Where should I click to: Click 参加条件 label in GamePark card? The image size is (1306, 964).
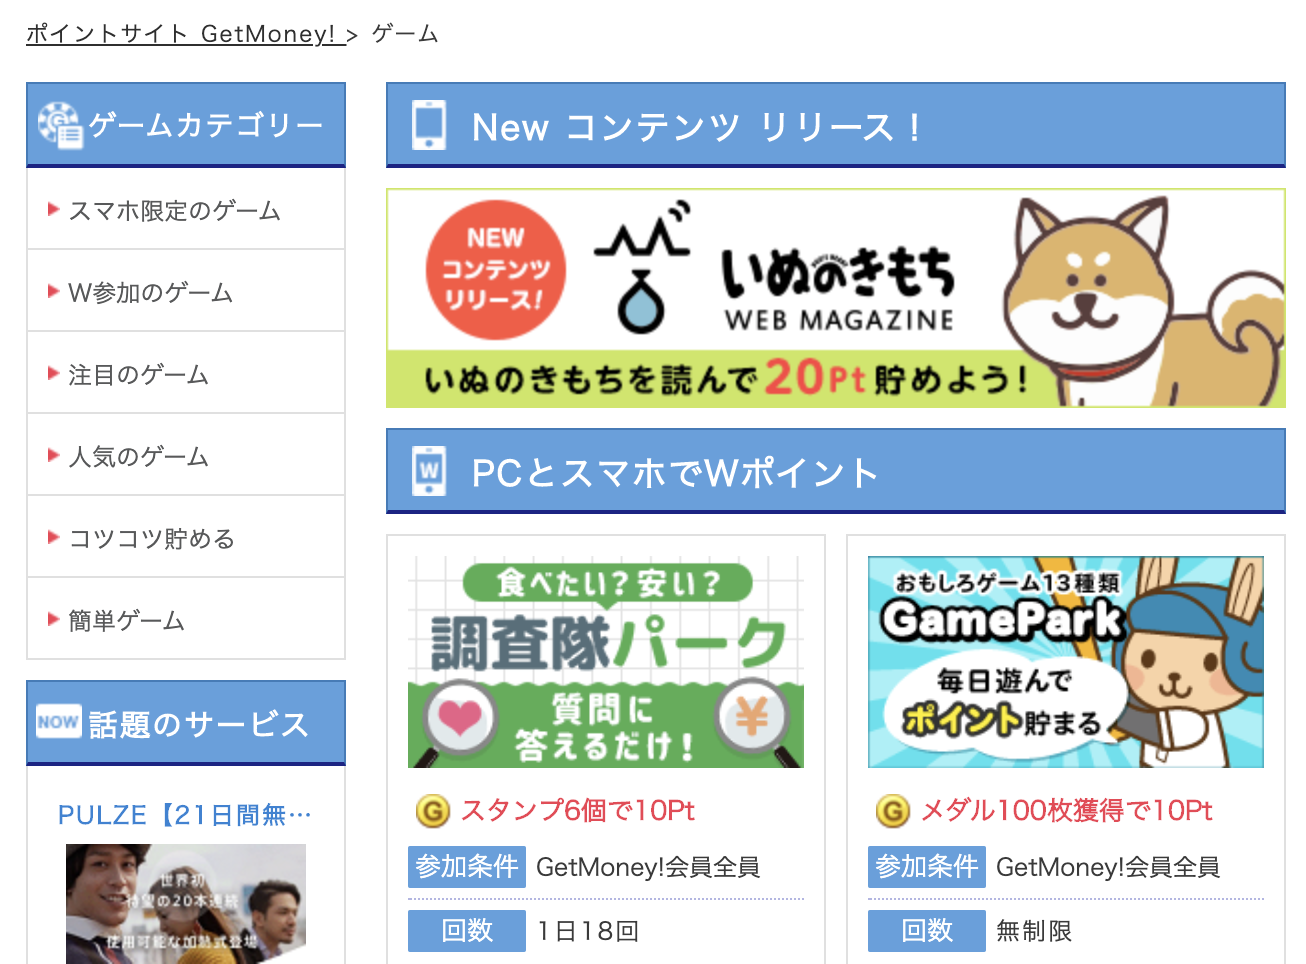pyautogui.click(x=927, y=866)
